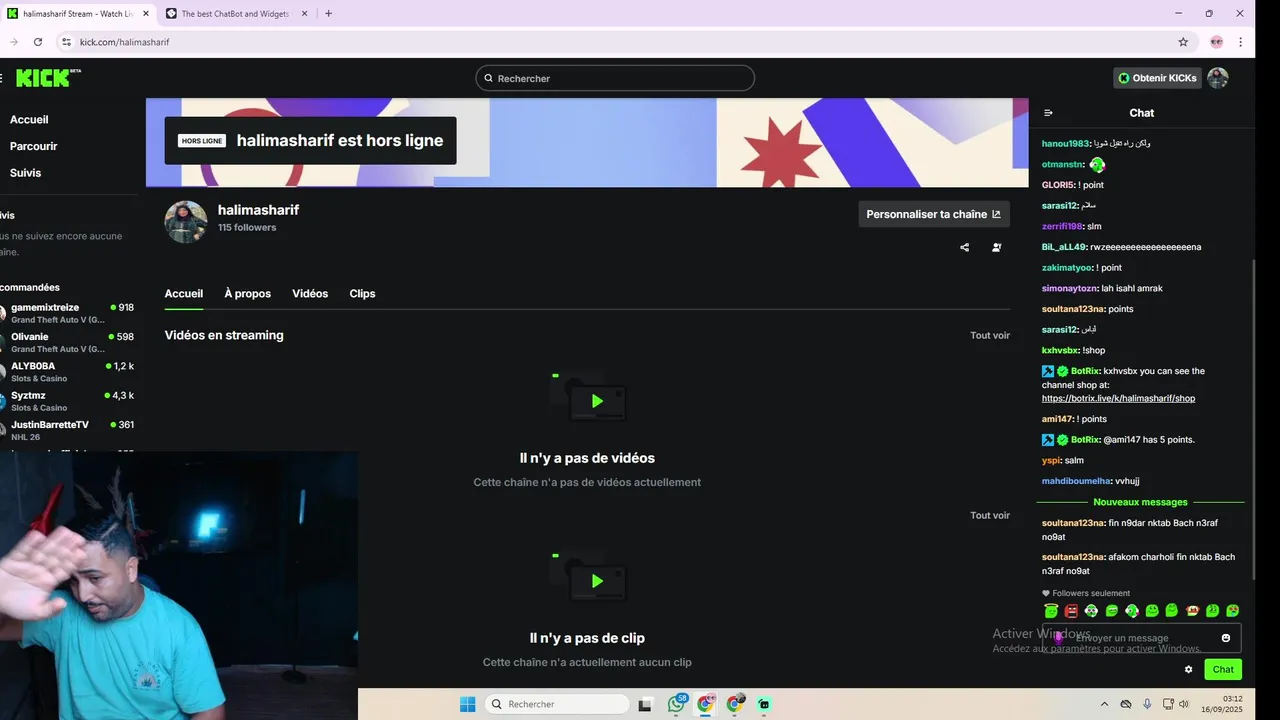
Task: Open the Accueil channel tab
Action: pos(184,294)
